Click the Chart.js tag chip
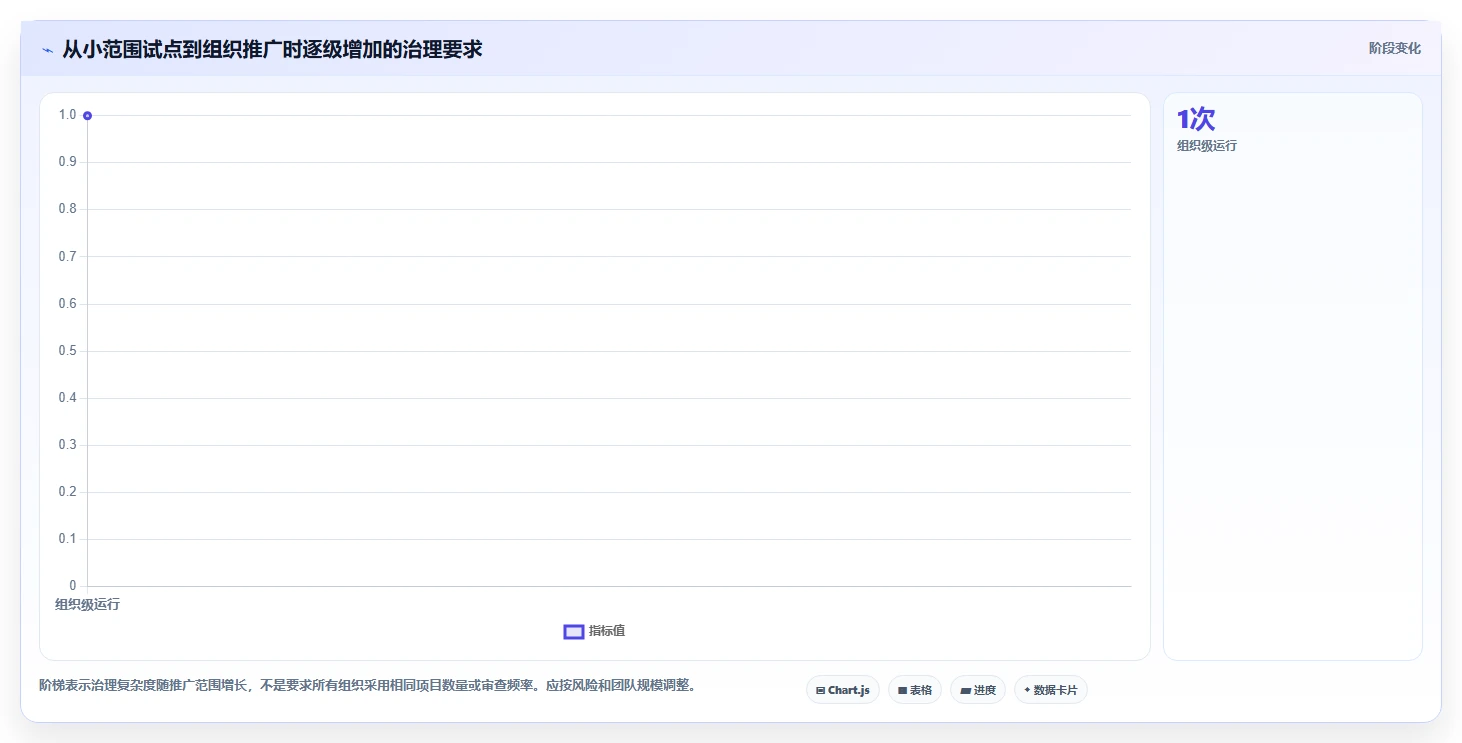The image size is (1462, 743). point(843,690)
